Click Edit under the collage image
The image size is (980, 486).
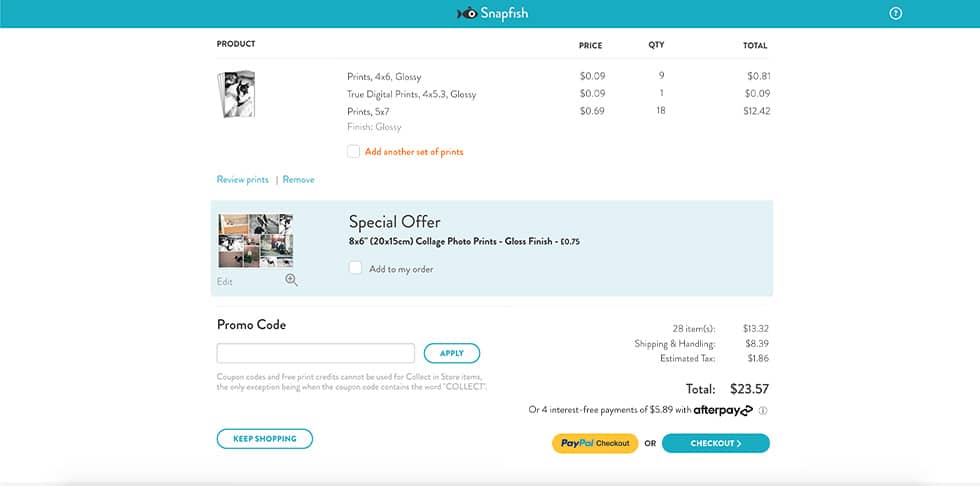pyautogui.click(x=224, y=282)
